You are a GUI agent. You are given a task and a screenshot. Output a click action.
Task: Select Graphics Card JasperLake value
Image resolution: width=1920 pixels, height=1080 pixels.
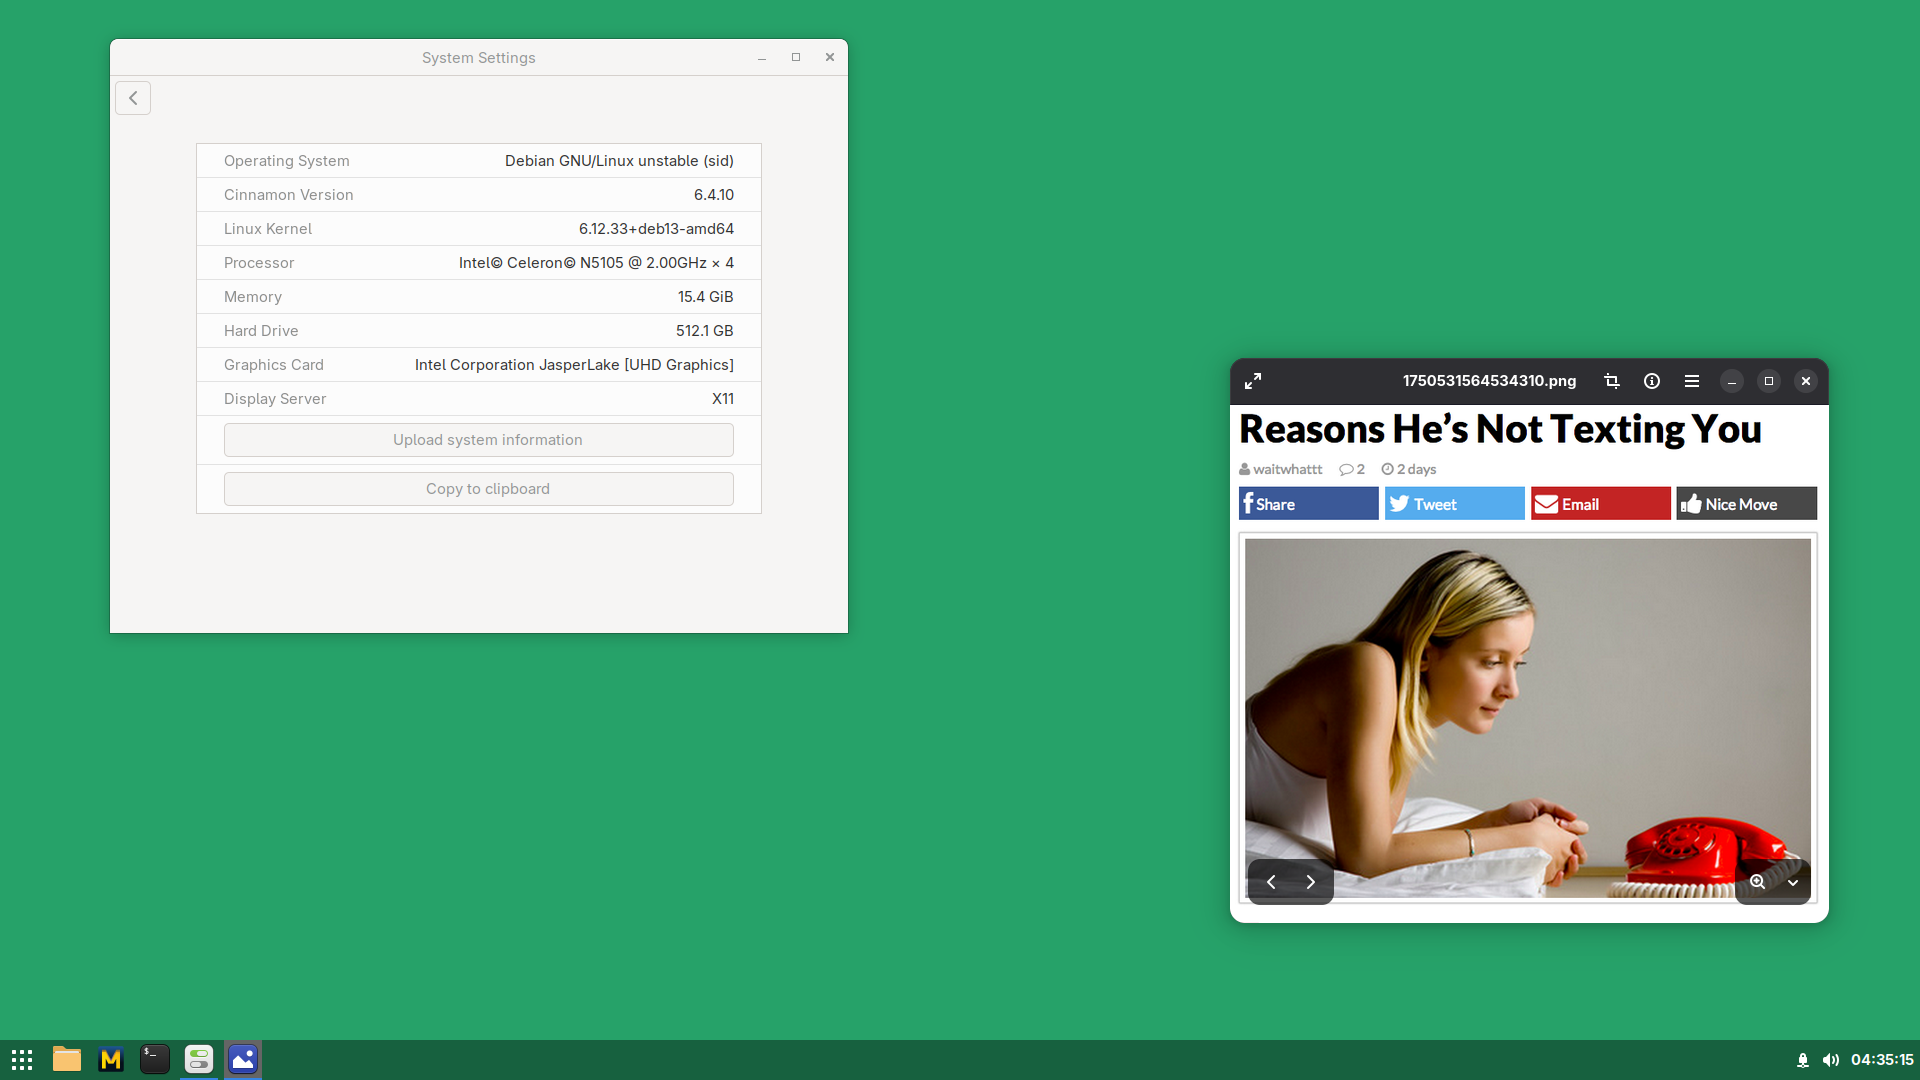574,365
